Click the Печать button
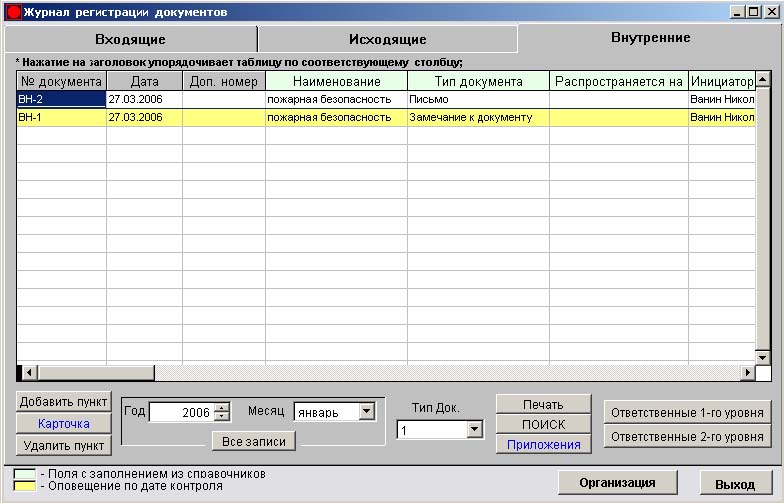Screen dimensions: 784x503 tap(544, 404)
